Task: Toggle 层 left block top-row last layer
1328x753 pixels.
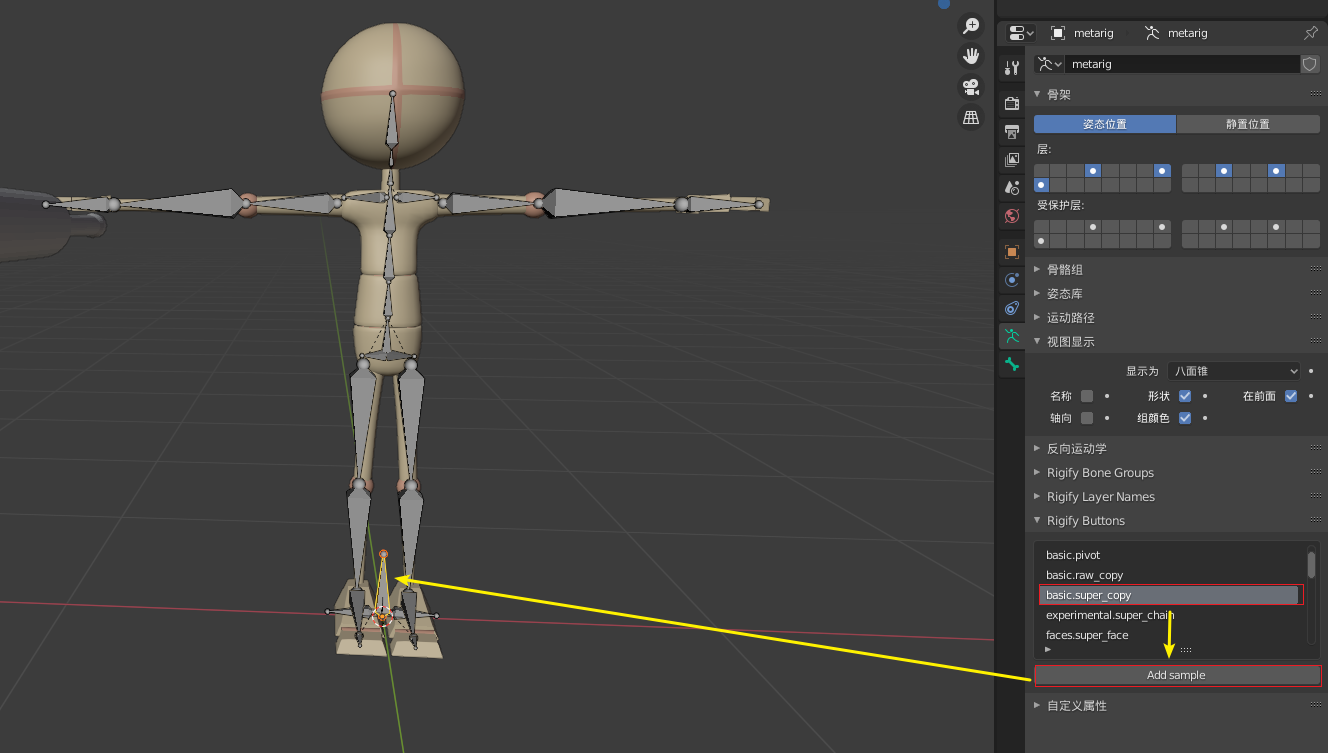Action: 1162,171
